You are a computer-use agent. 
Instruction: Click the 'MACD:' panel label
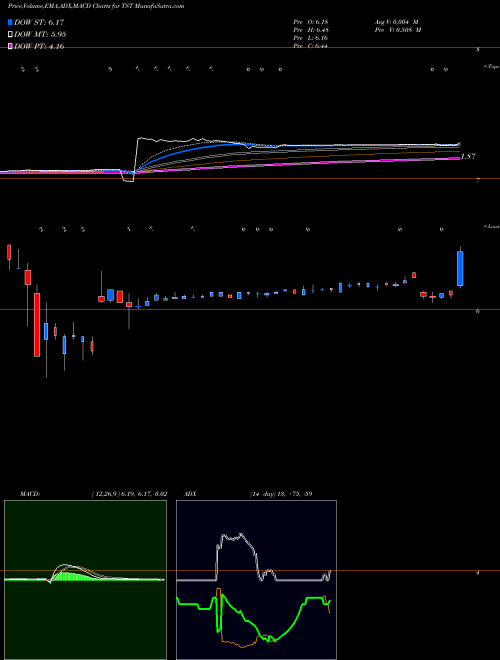point(30,494)
